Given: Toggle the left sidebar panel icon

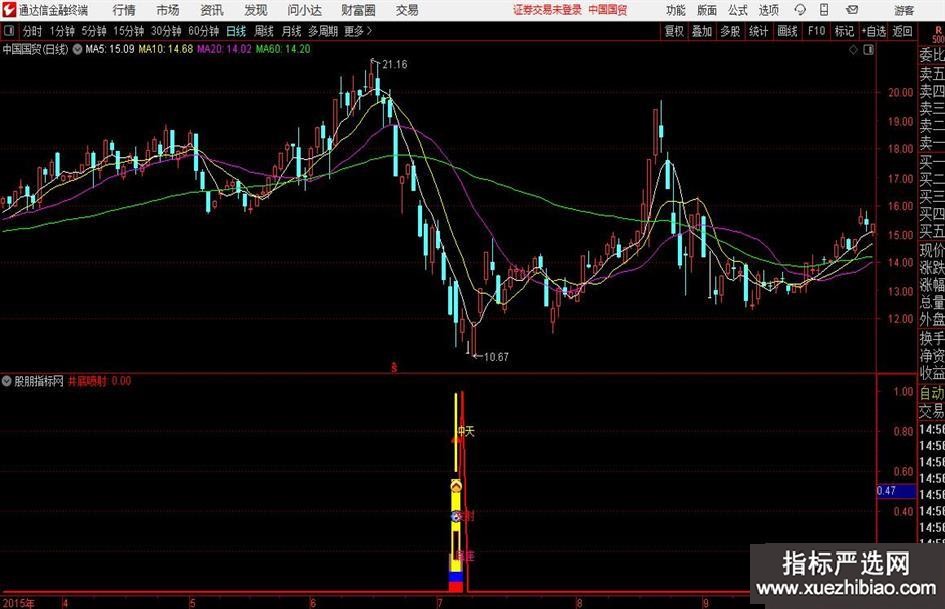Looking at the screenshot, I should [9, 31].
